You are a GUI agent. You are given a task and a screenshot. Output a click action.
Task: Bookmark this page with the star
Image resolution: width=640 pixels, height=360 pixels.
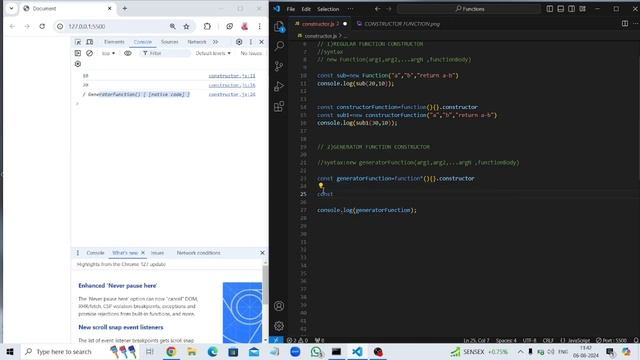[x=187, y=26]
